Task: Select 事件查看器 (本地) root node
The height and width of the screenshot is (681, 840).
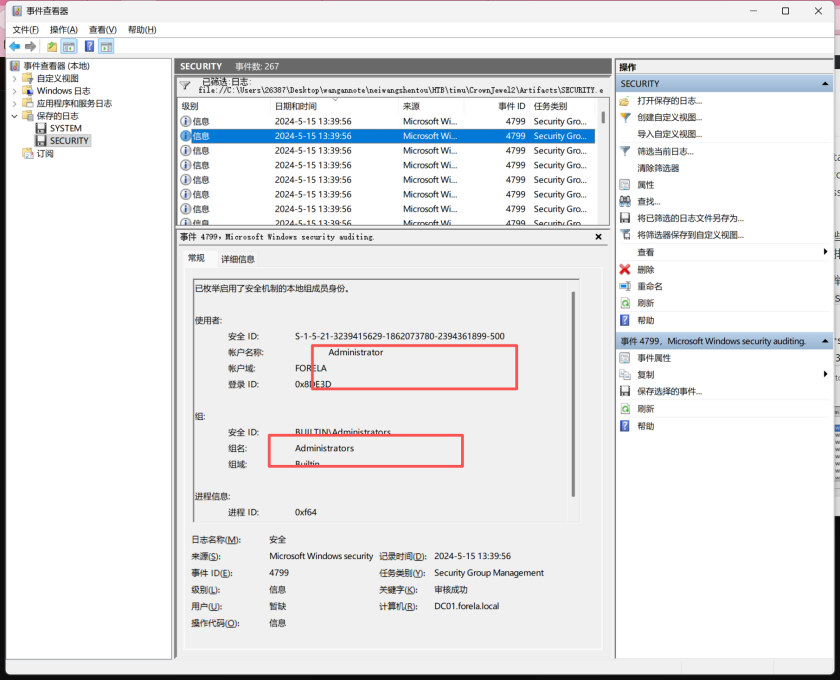Action: (56, 66)
